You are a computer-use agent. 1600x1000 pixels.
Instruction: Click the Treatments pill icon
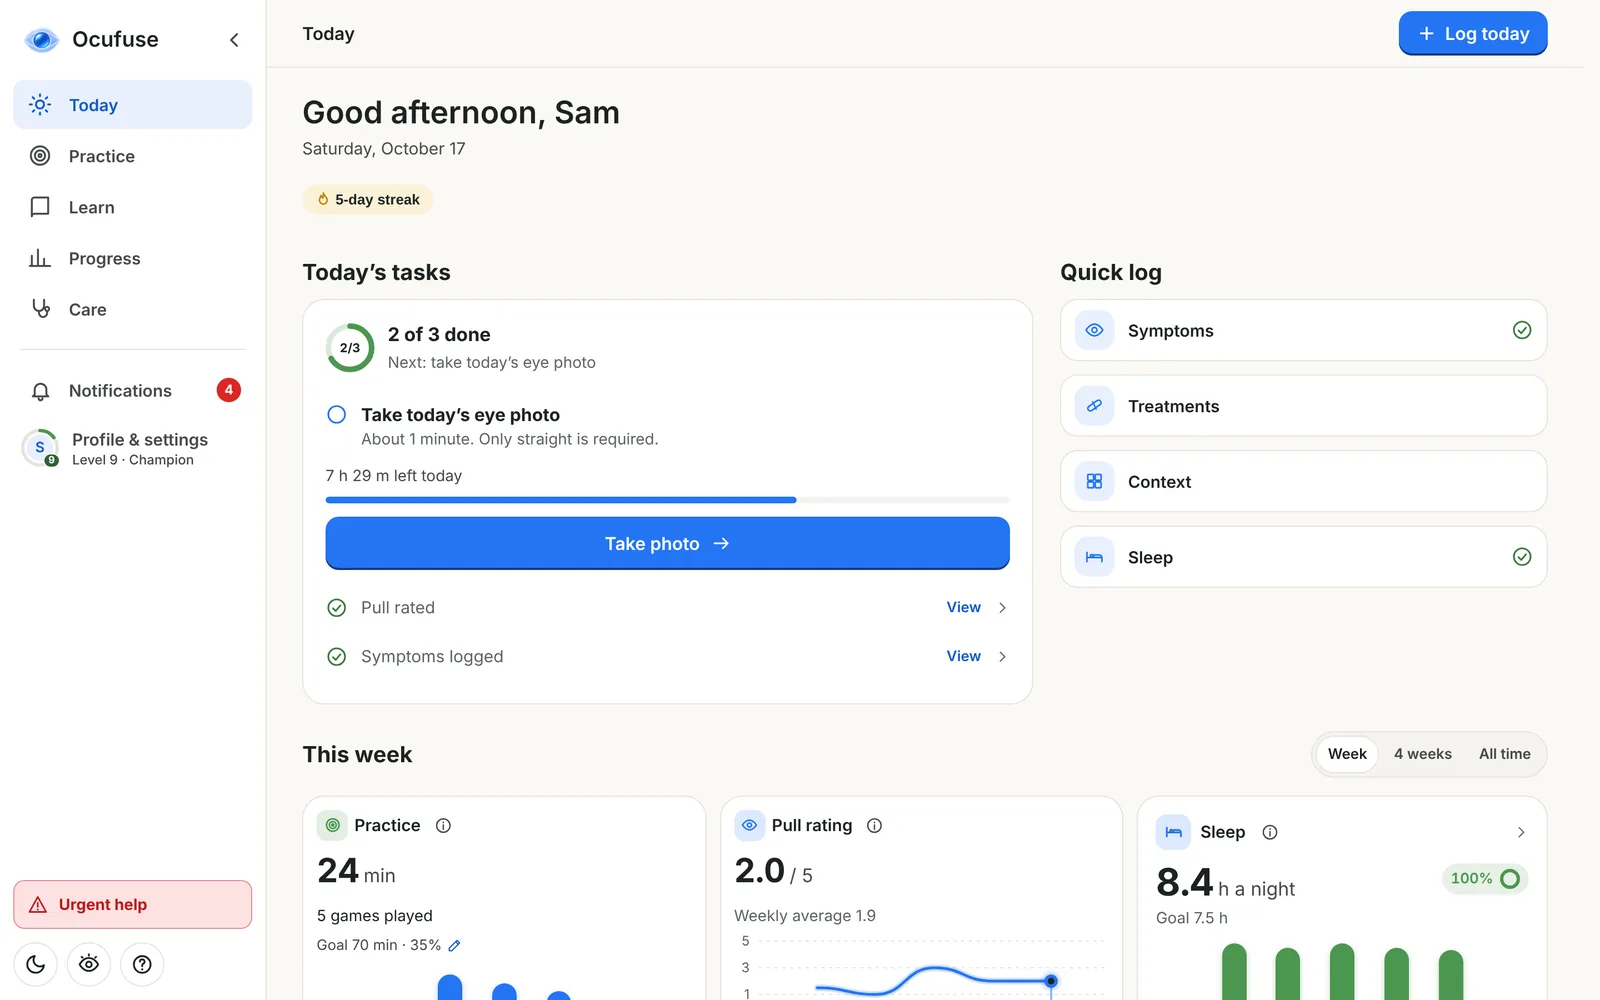1094,406
